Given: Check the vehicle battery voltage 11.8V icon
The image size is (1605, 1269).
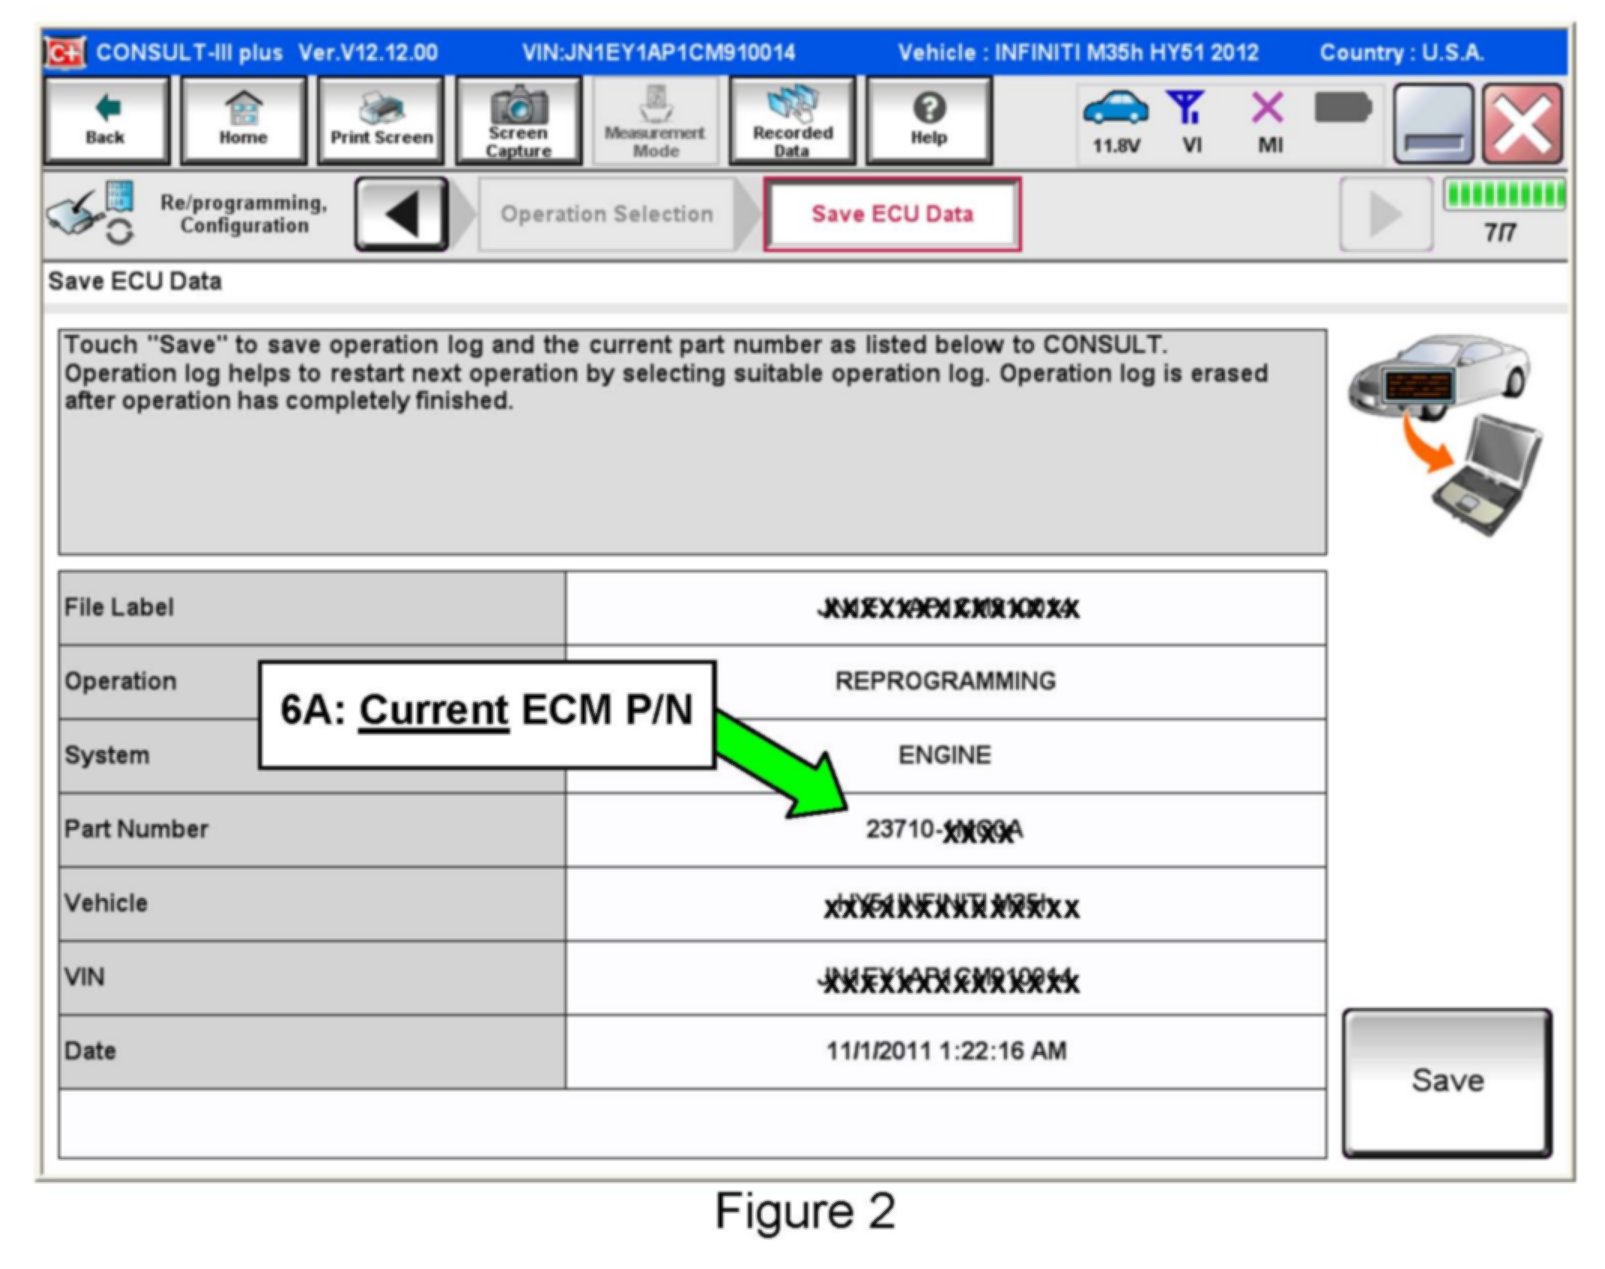Looking at the screenshot, I should point(1116,120).
